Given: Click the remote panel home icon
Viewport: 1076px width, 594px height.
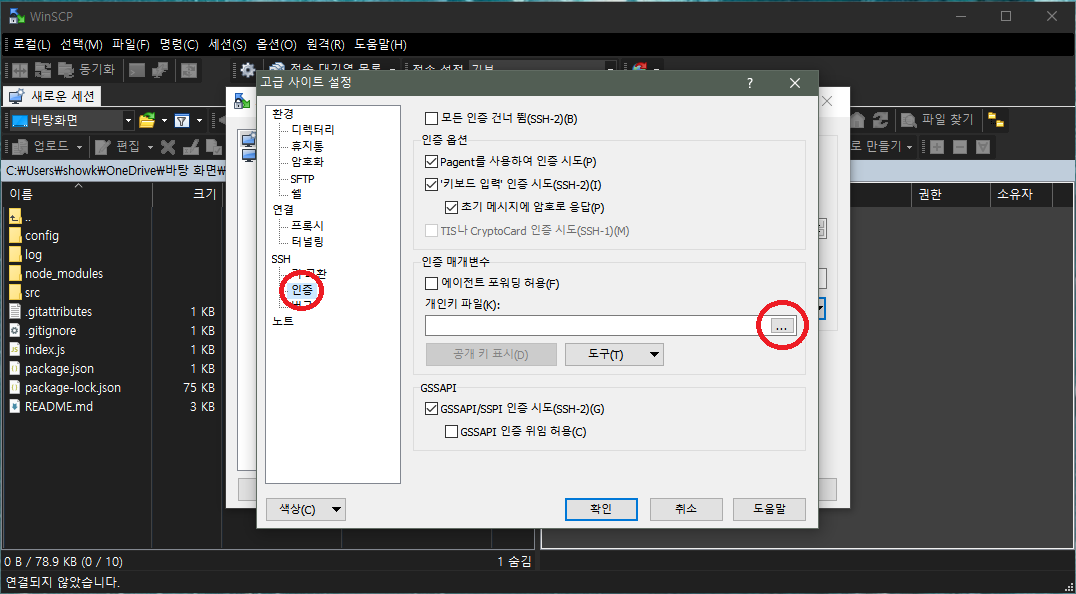Looking at the screenshot, I should point(857,120).
